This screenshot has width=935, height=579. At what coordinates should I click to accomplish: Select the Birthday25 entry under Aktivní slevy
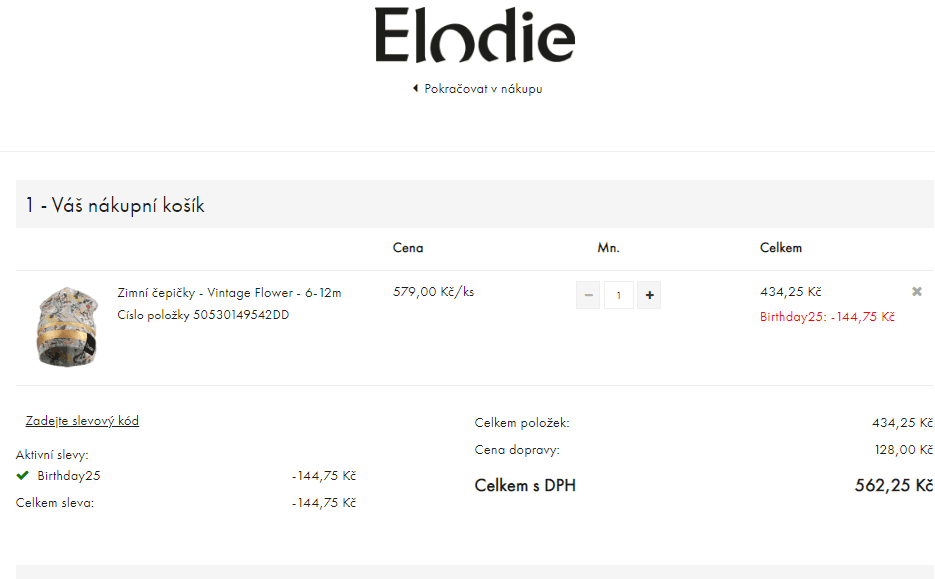click(x=69, y=476)
